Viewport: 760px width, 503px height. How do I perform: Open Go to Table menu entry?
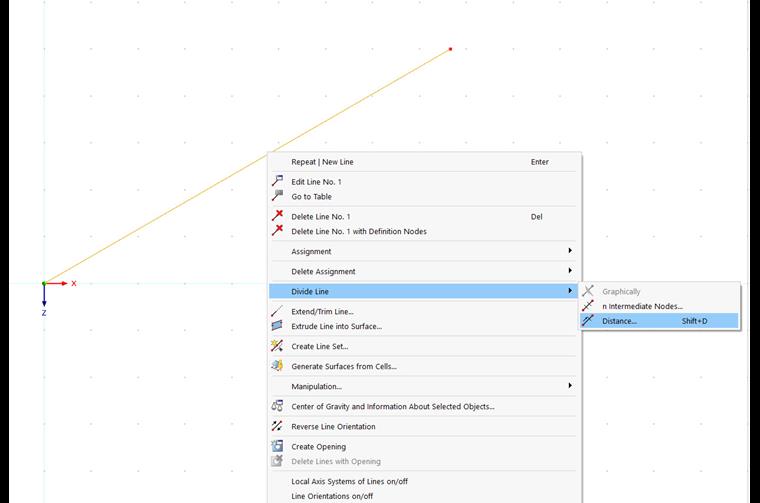[x=425, y=197]
